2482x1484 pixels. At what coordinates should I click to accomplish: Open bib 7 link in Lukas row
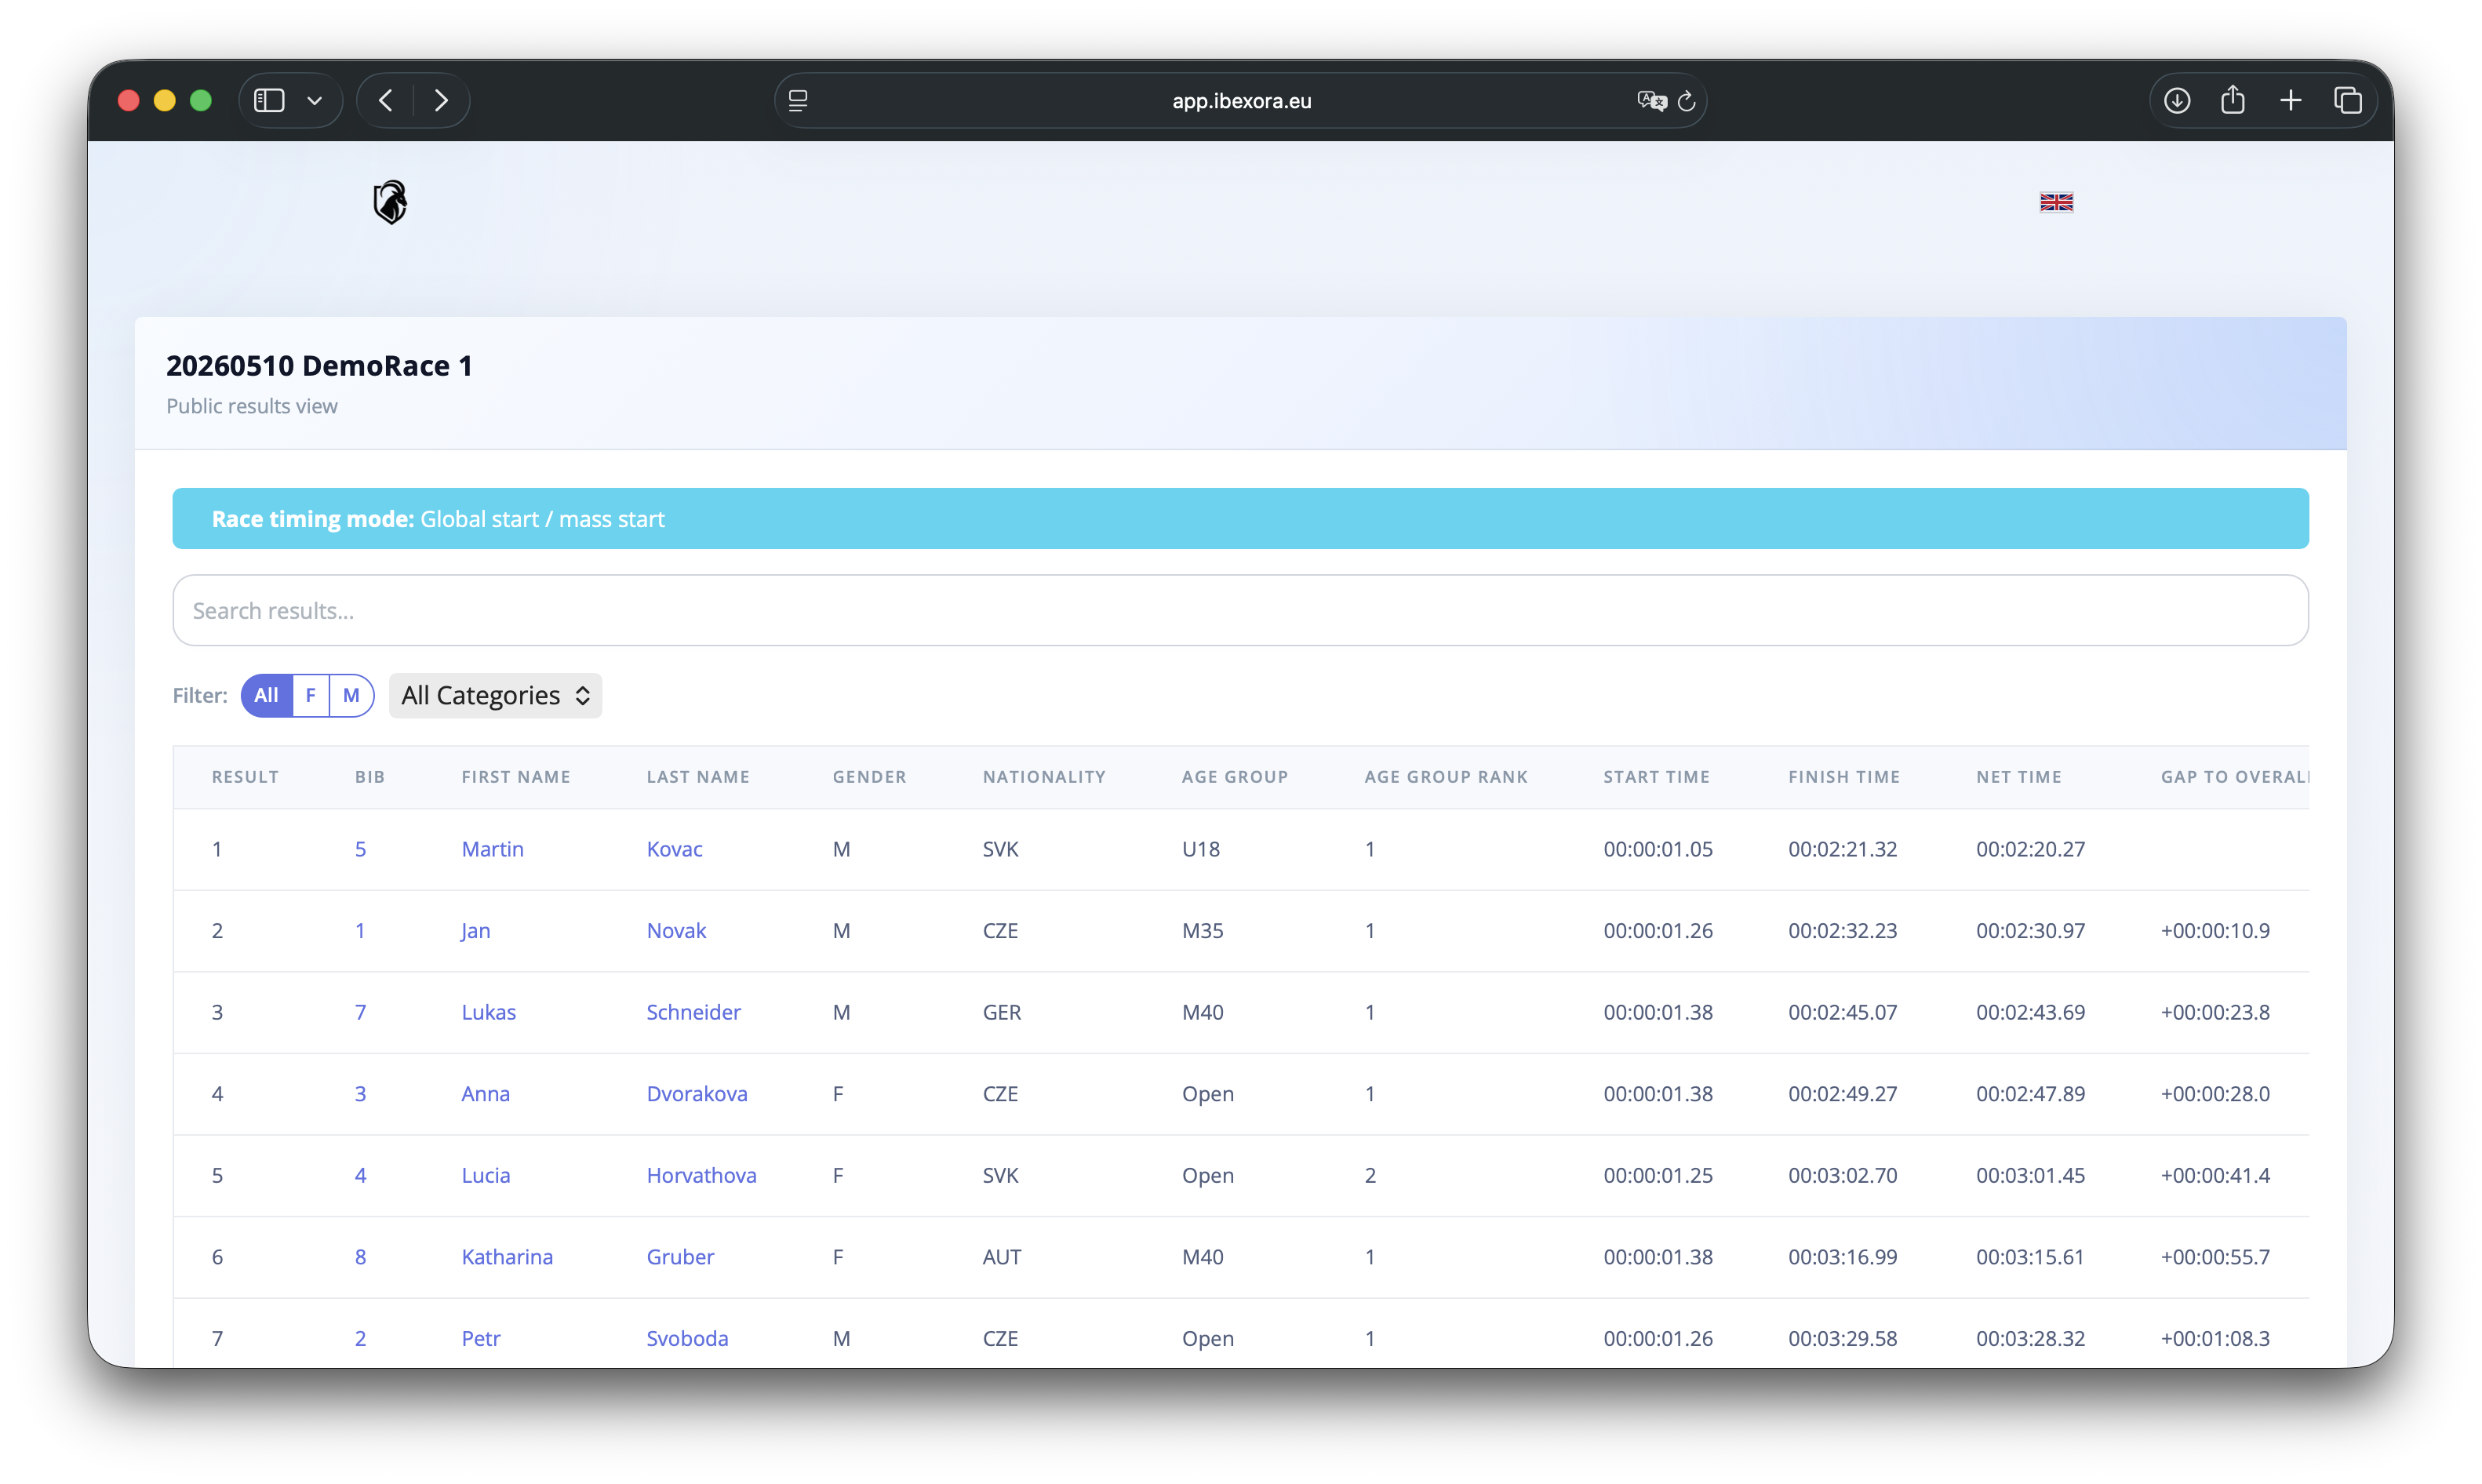(360, 1012)
